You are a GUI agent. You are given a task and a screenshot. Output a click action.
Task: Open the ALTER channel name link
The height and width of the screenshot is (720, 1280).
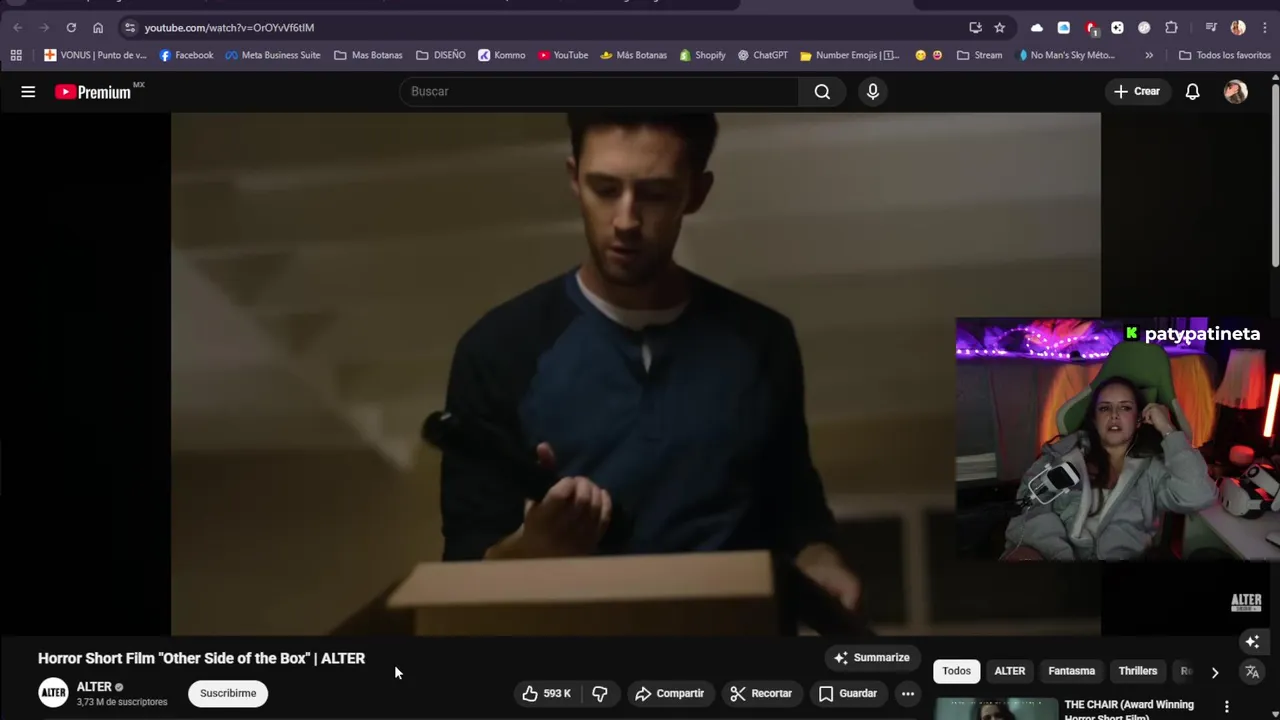pyautogui.click(x=94, y=687)
